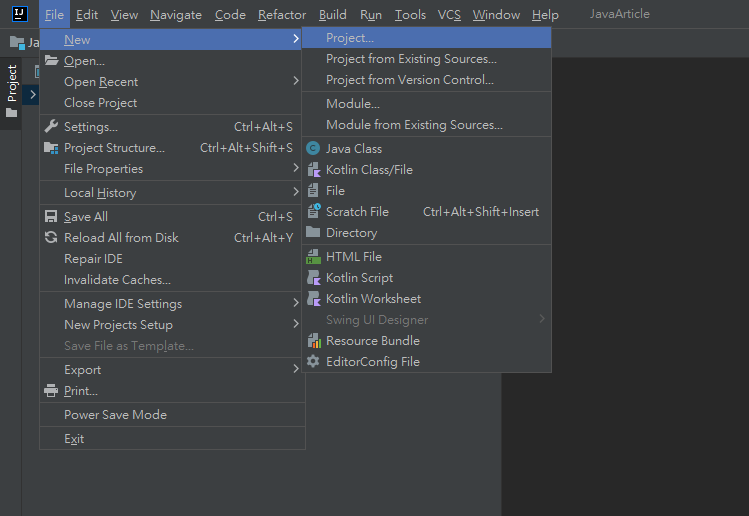
Task: Select Close Project
Action: pos(172,103)
